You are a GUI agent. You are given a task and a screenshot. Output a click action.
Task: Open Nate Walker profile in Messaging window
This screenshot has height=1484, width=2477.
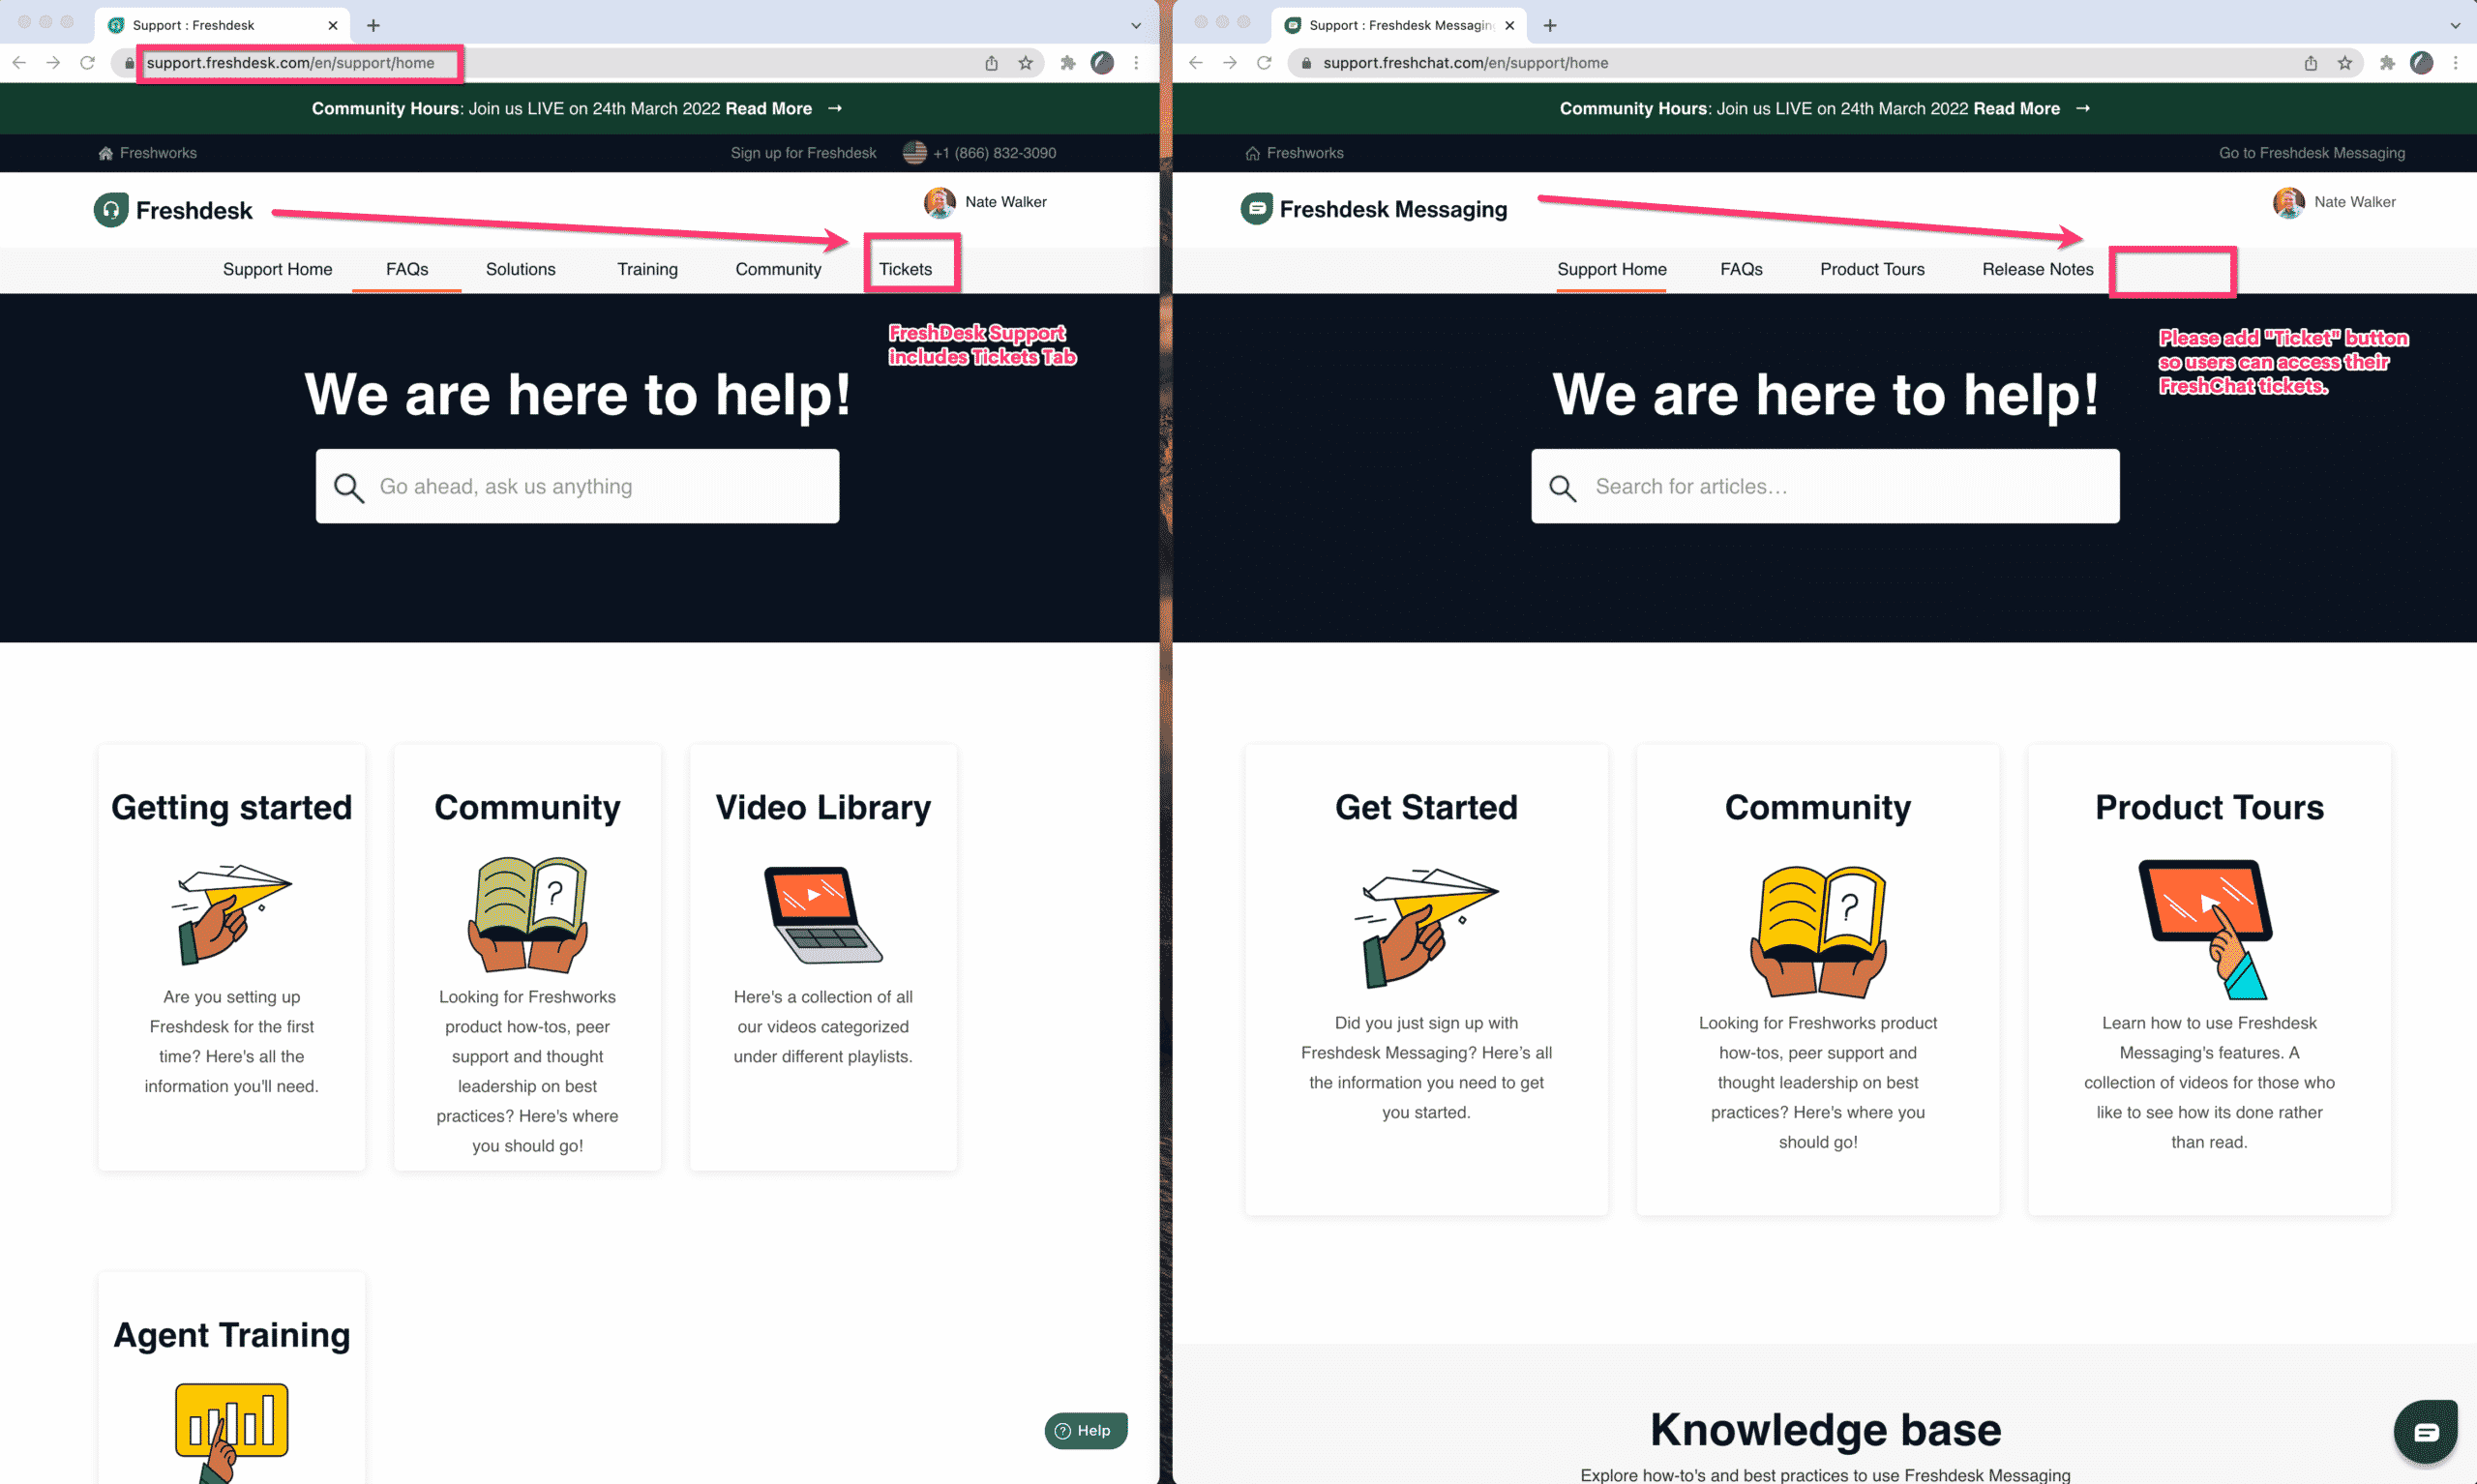coord(2334,202)
